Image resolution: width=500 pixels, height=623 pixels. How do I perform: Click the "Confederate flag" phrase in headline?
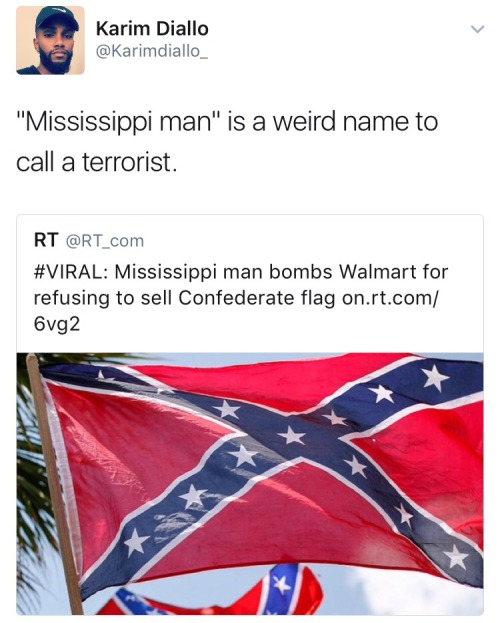(x=257, y=298)
